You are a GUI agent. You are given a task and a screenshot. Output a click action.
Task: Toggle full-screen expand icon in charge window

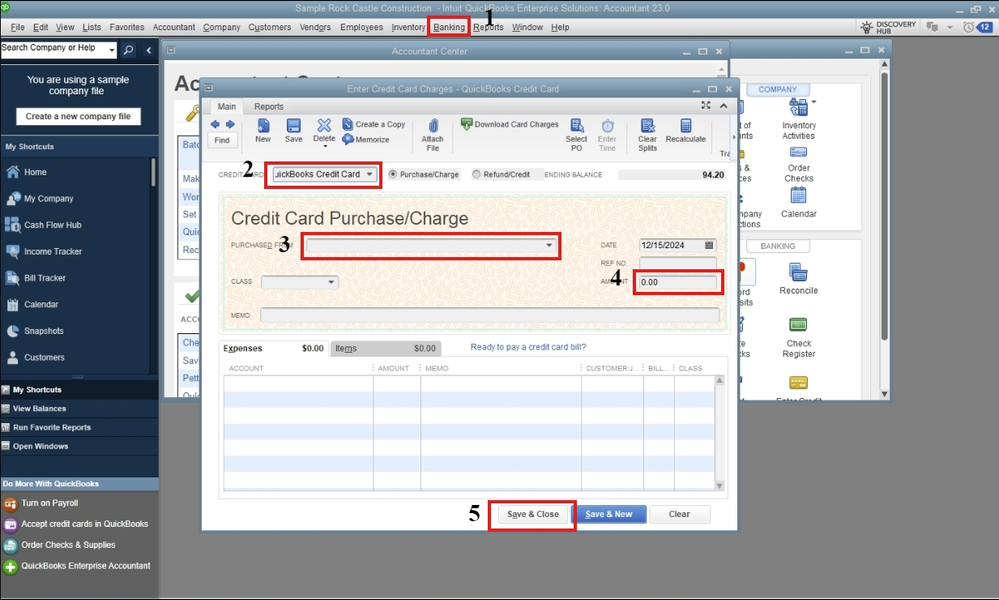point(706,106)
